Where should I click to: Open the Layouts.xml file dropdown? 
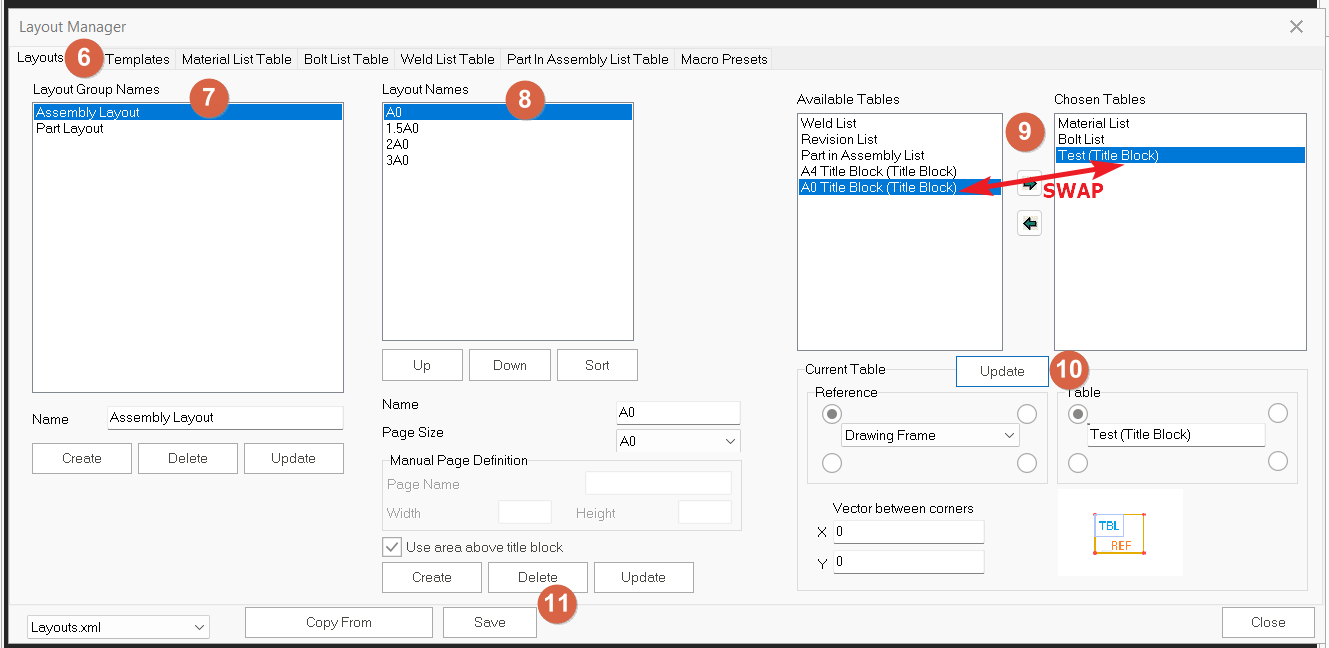118,628
